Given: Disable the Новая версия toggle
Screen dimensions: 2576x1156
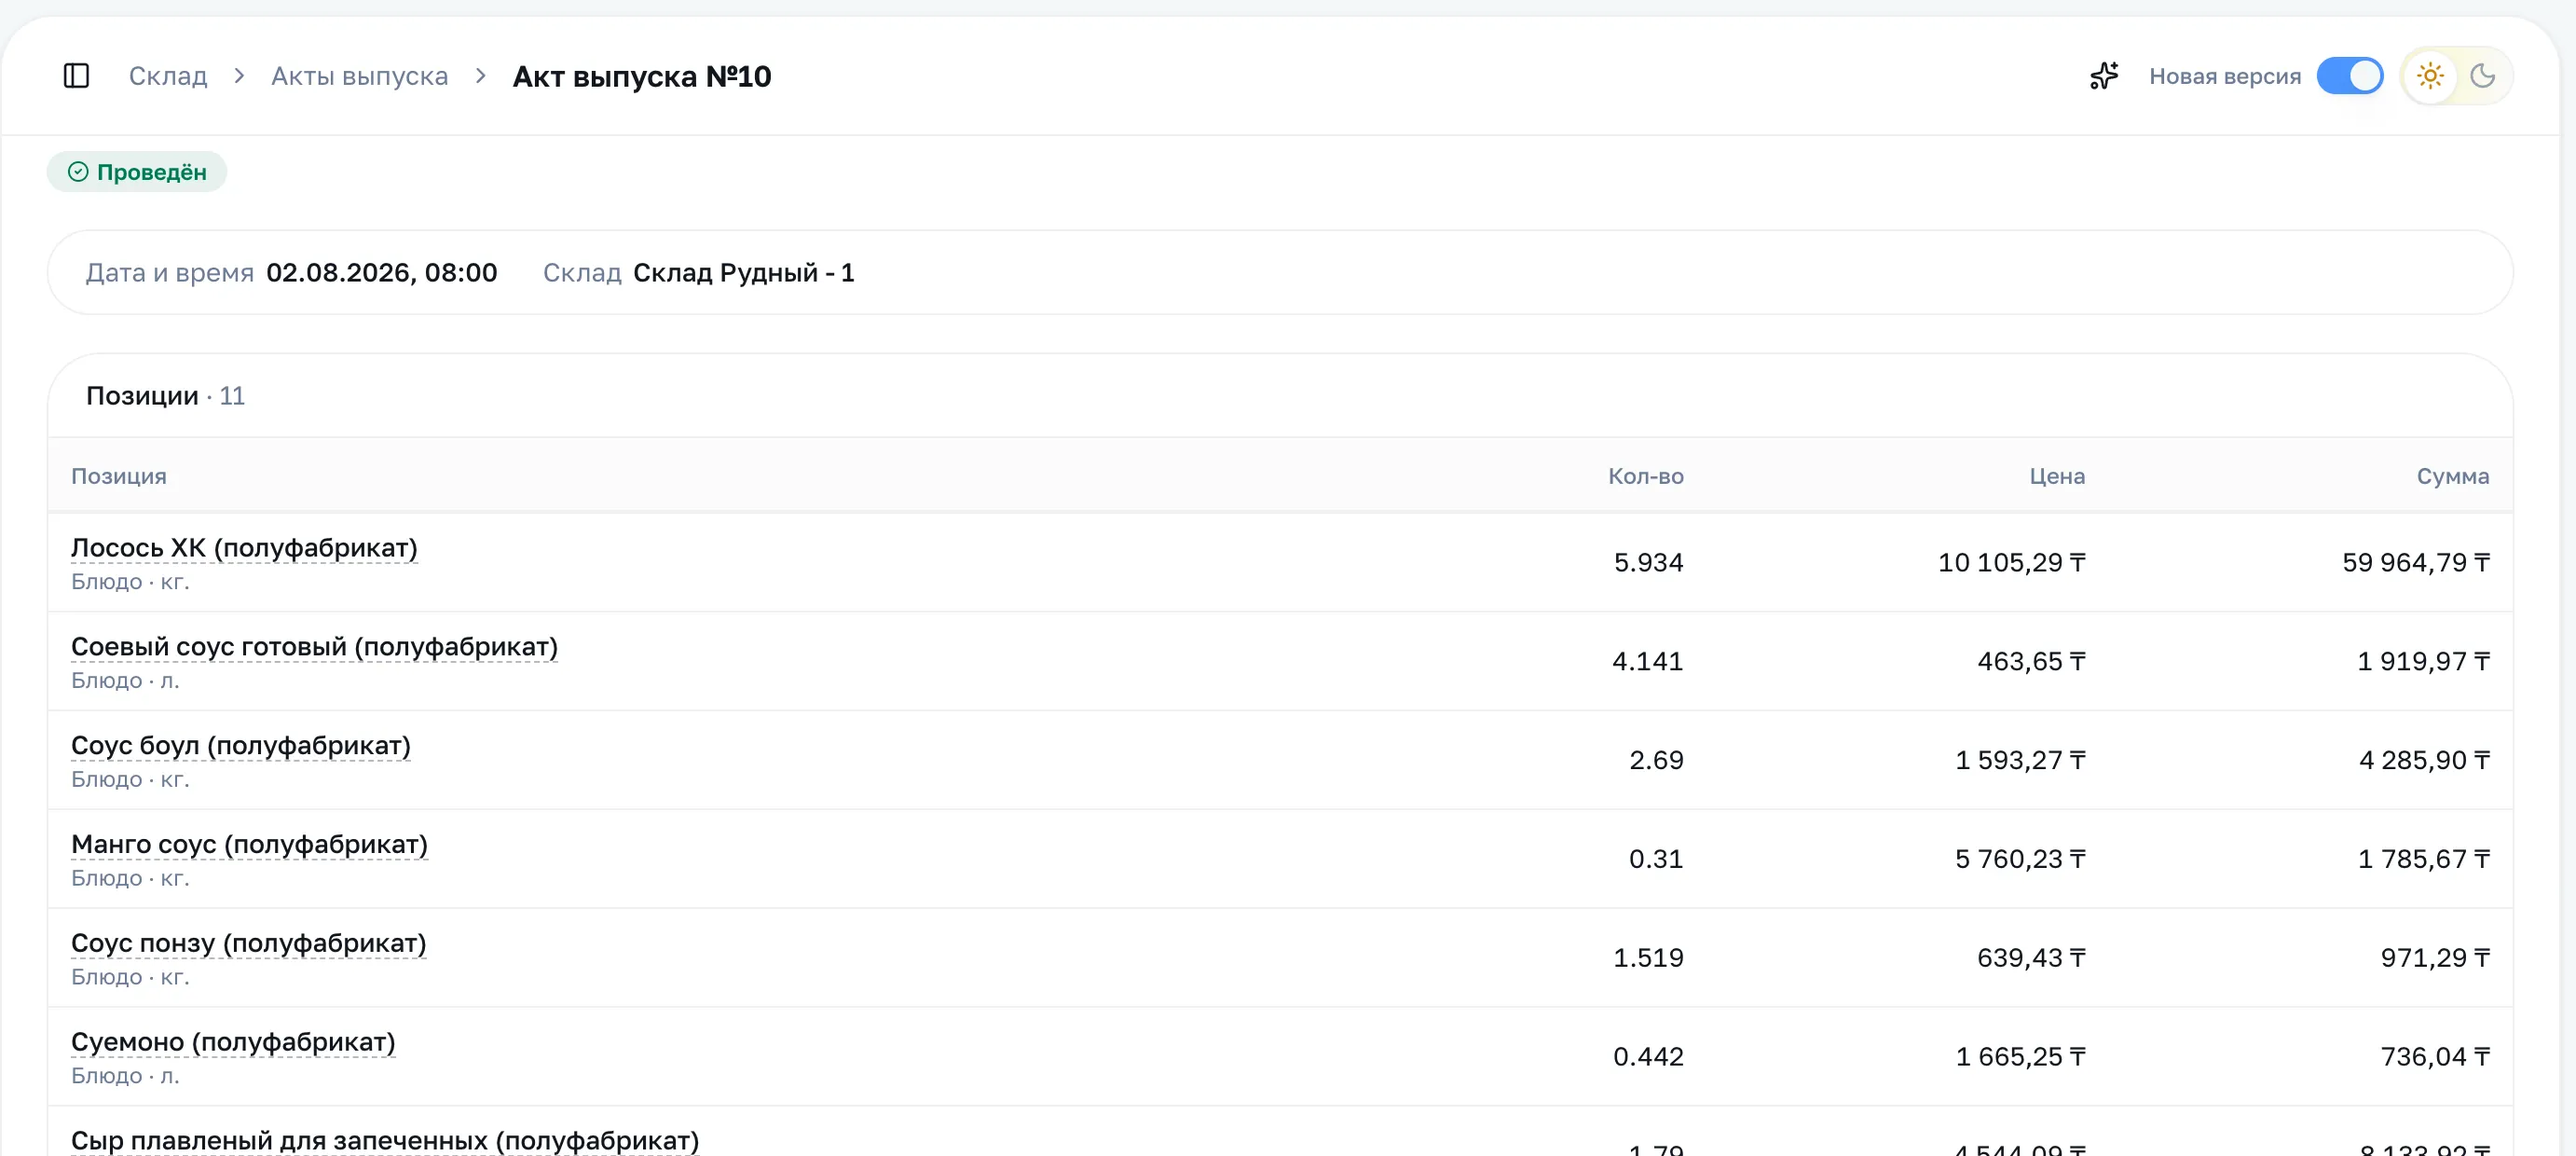Looking at the screenshot, I should [2350, 76].
